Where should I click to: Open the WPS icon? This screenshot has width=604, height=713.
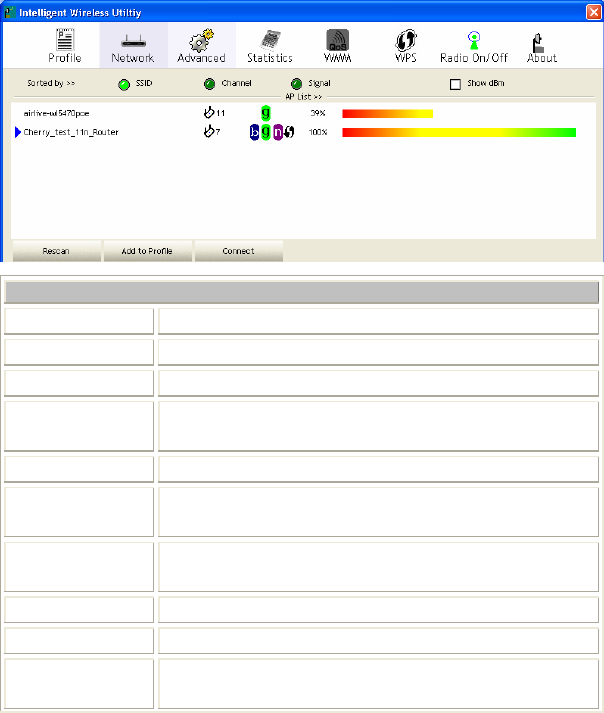pos(405,40)
